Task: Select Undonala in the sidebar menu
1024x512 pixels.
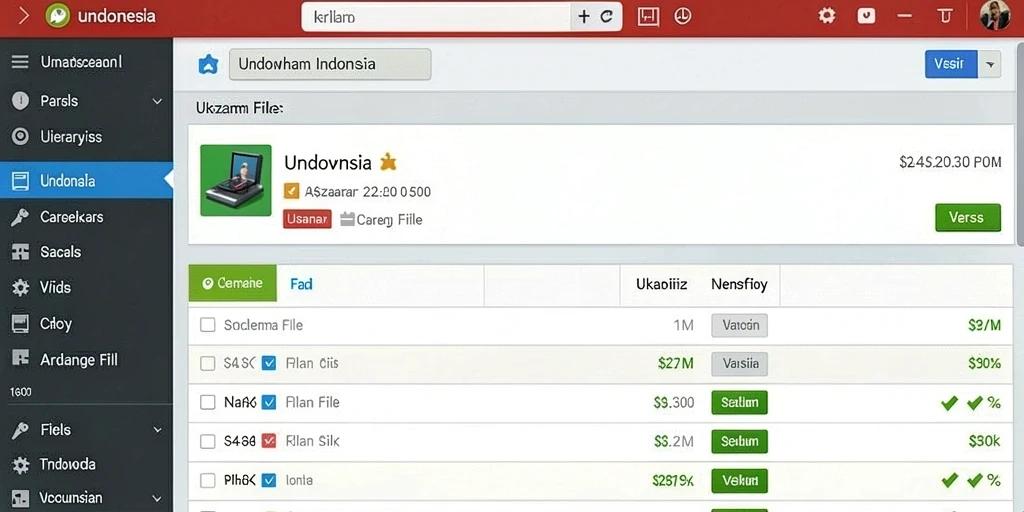Action: (x=86, y=180)
